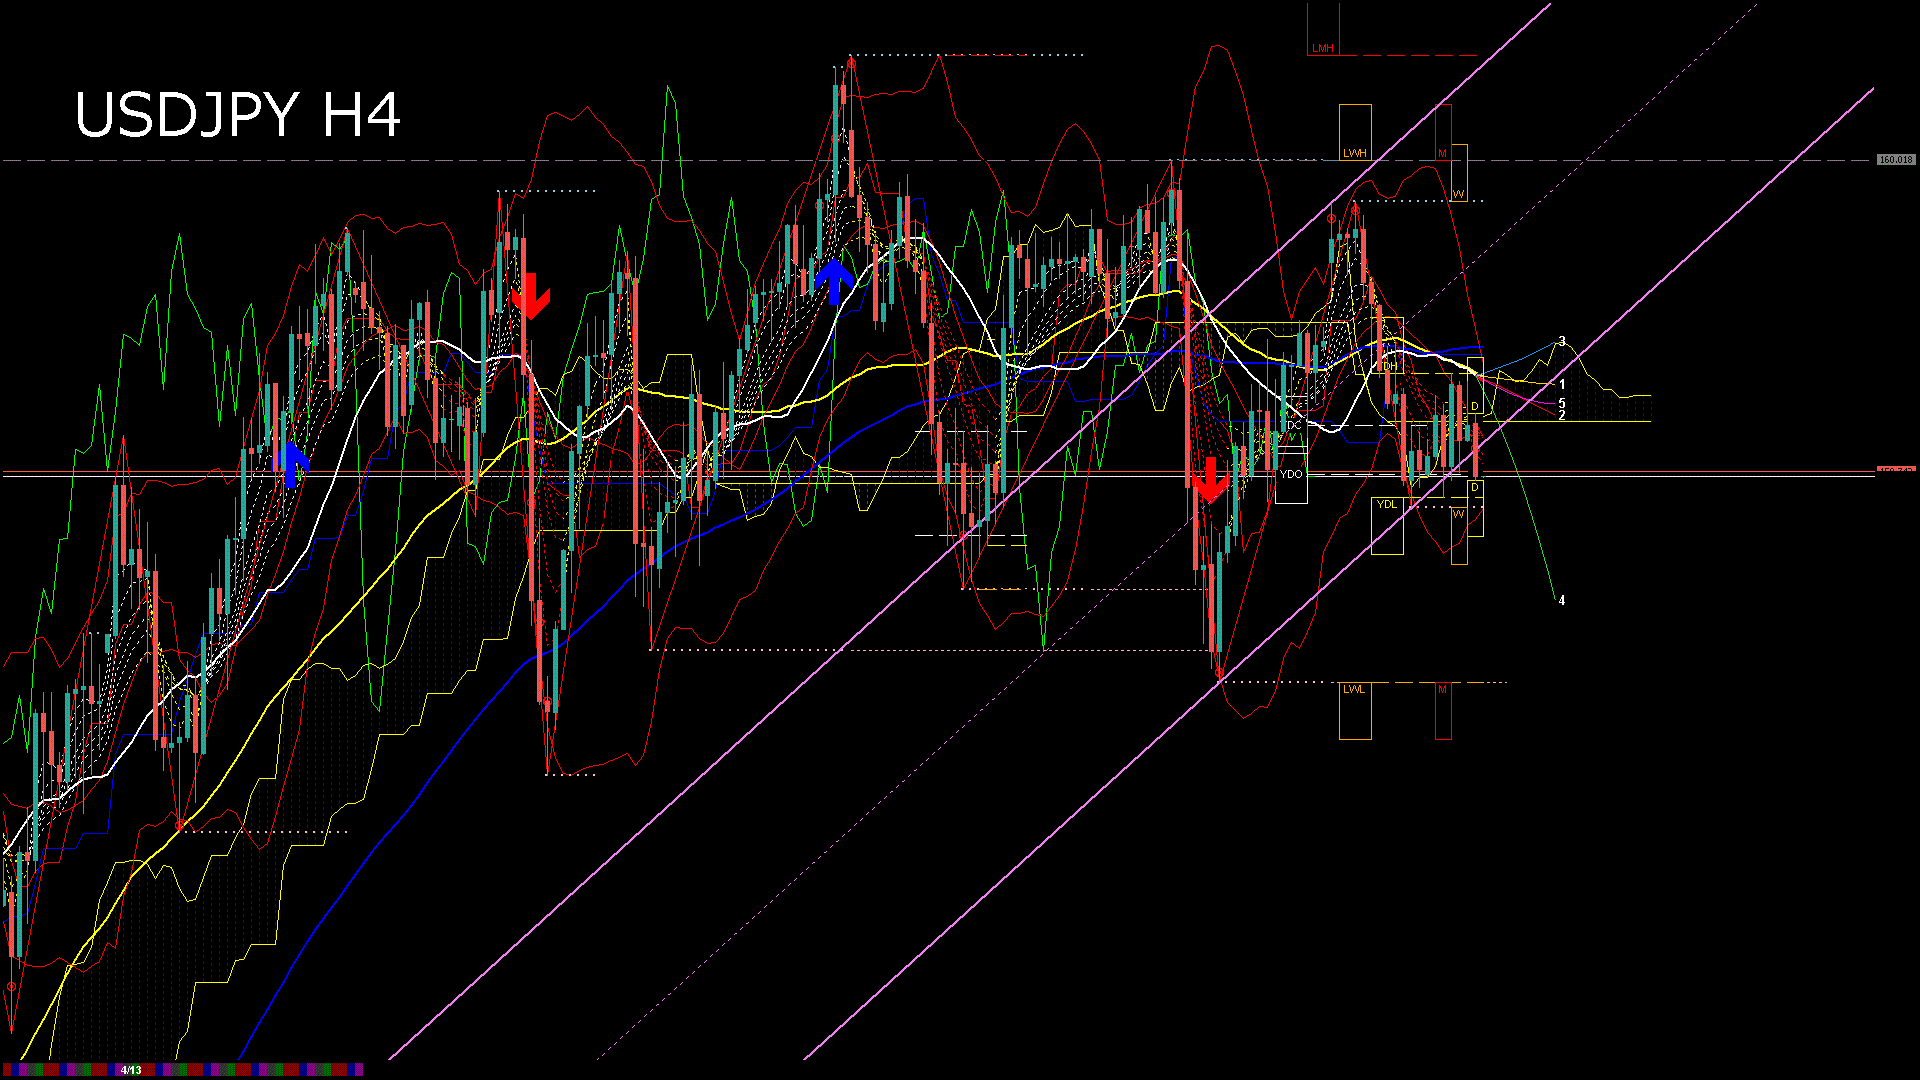Click projection label number 4 at the green line's end
The image size is (1920, 1080).
coord(1562,601)
